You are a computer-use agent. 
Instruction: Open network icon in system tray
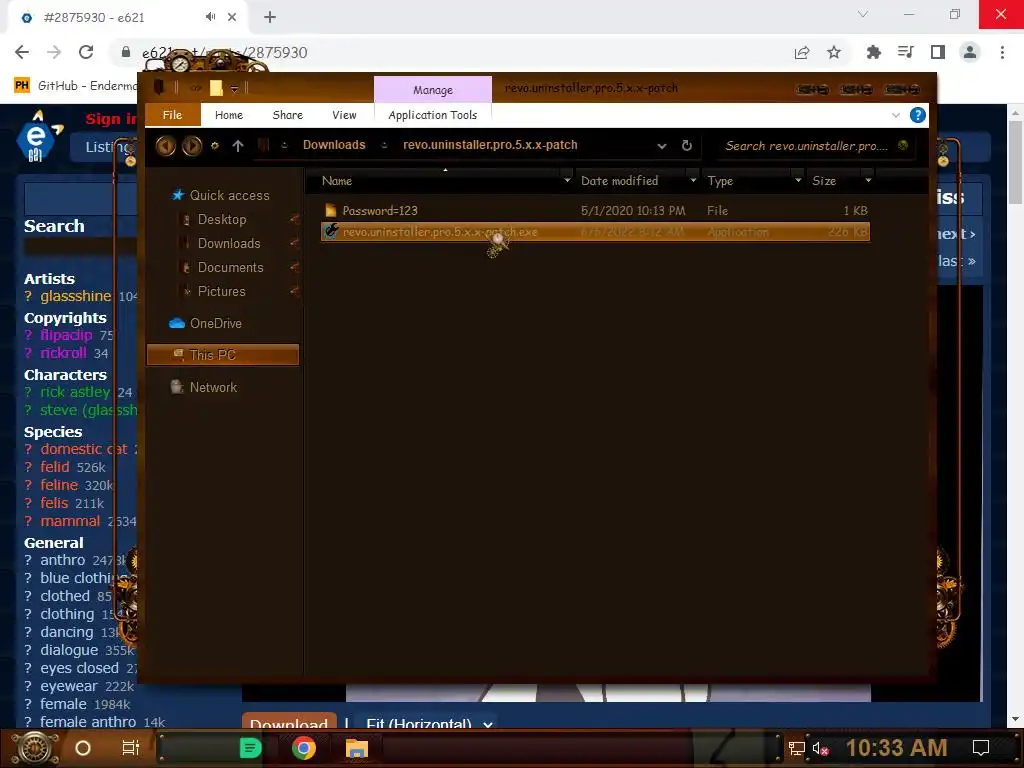[796, 748]
